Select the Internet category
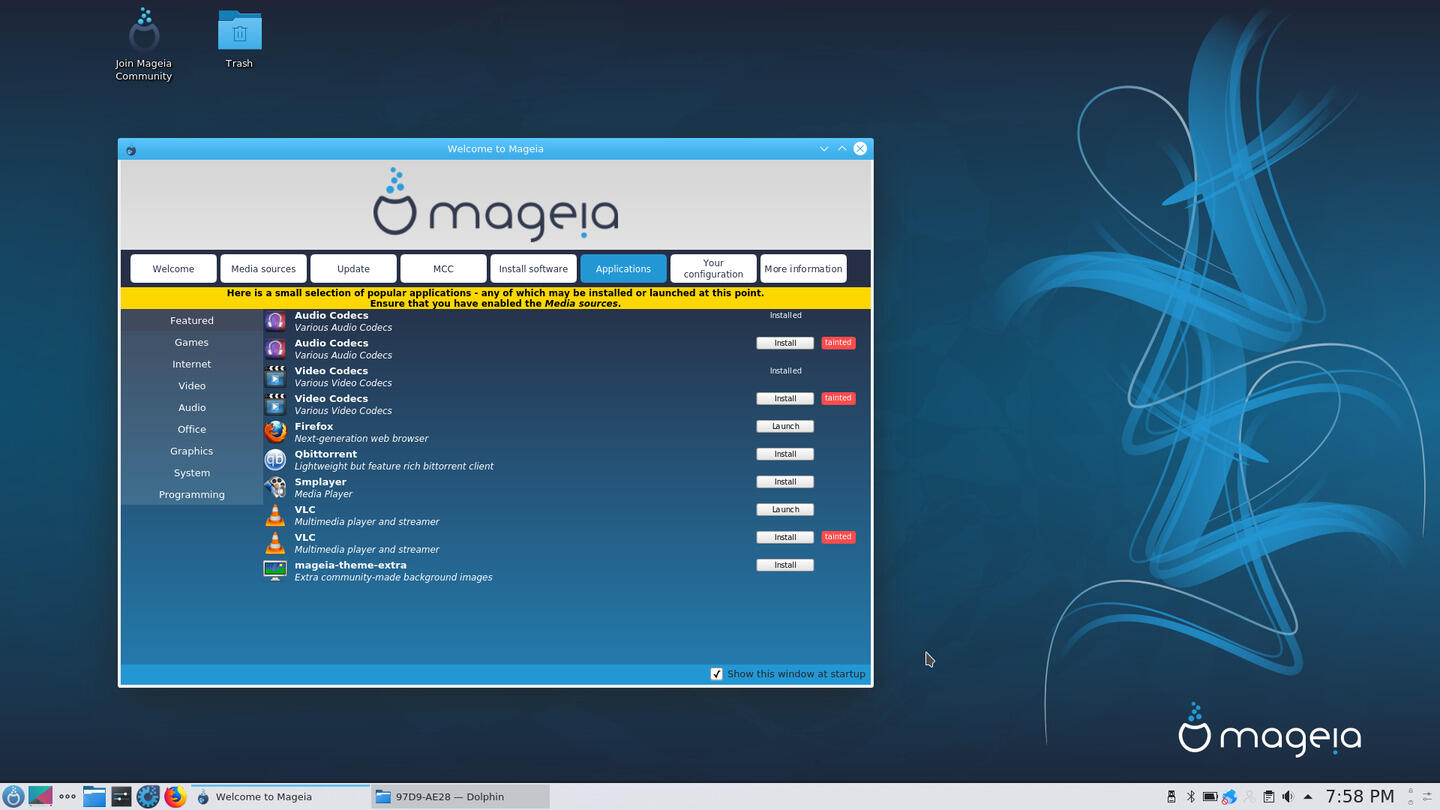 tap(192, 364)
